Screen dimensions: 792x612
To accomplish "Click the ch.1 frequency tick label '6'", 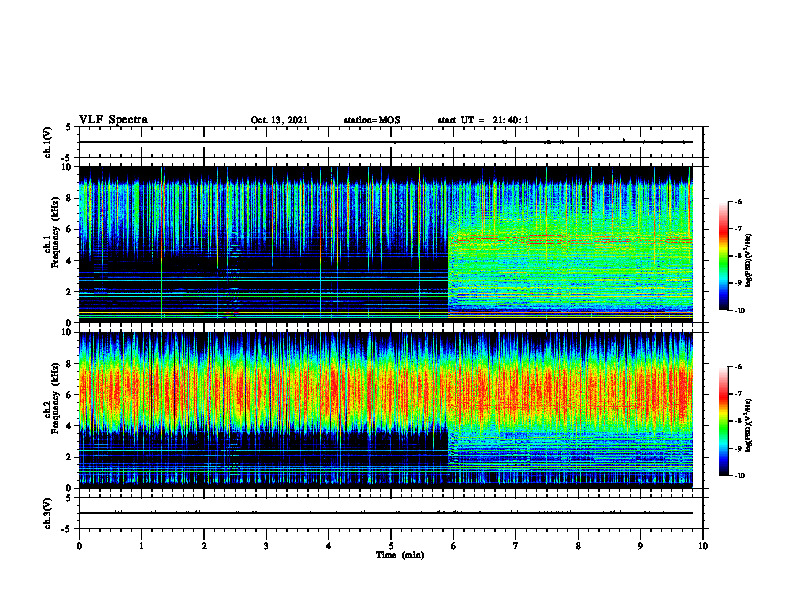I will (70, 229).
